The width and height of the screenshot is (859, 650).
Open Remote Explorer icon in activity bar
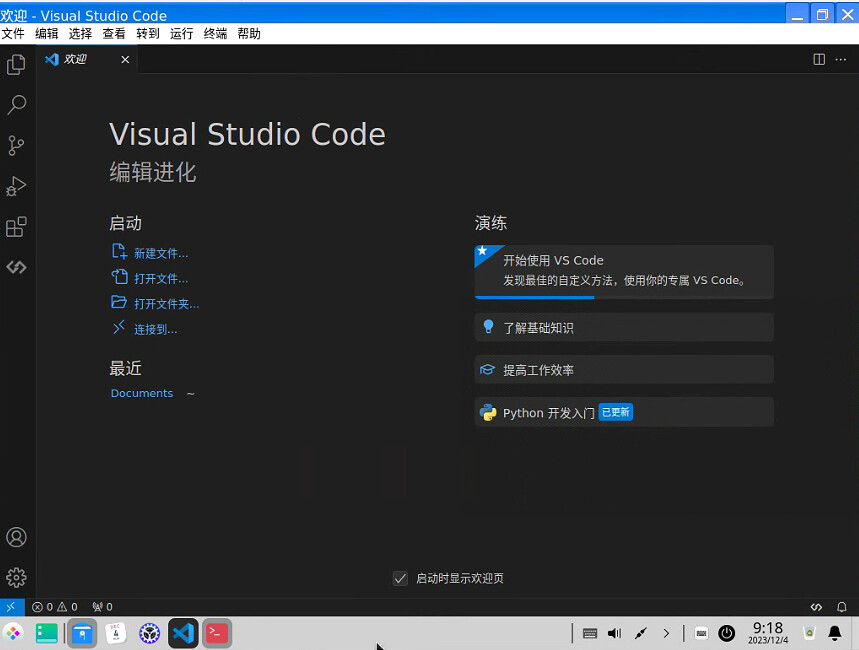coord(16,267)
